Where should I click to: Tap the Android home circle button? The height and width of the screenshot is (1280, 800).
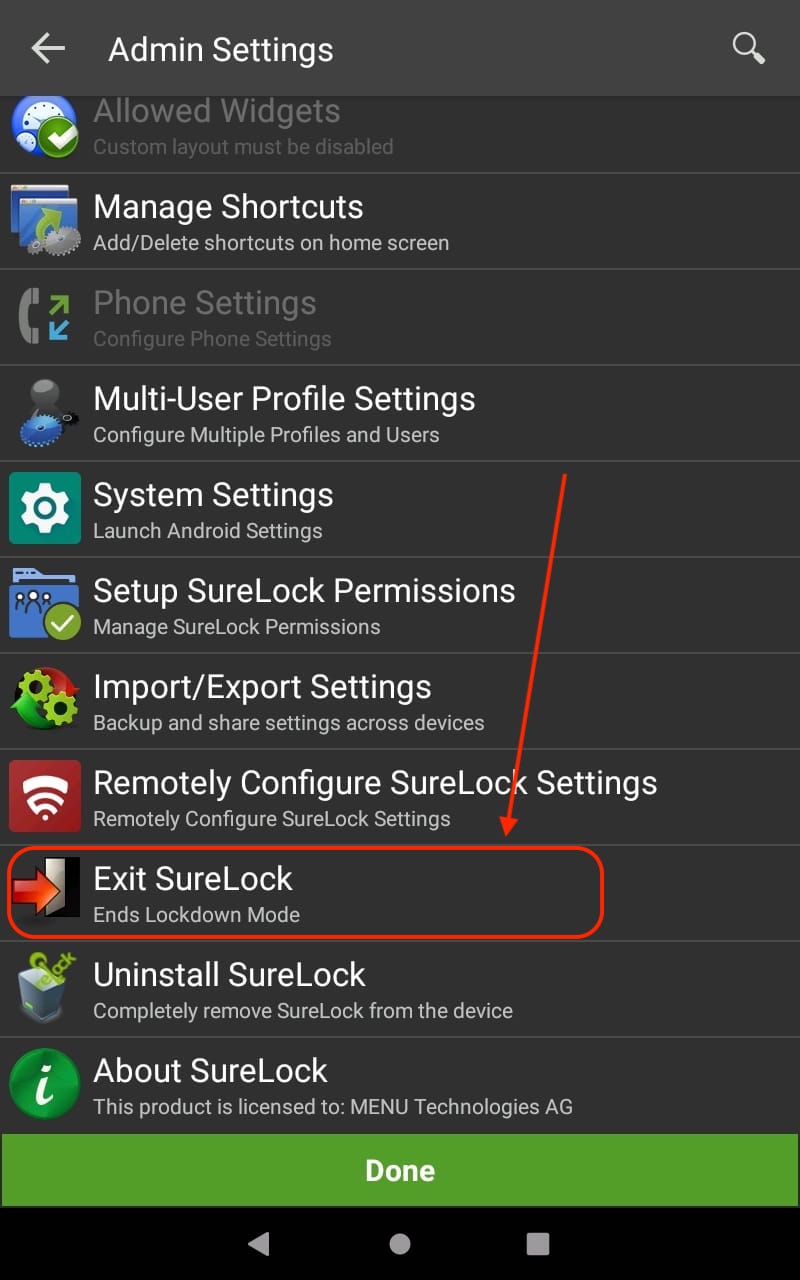(400, 1243)
